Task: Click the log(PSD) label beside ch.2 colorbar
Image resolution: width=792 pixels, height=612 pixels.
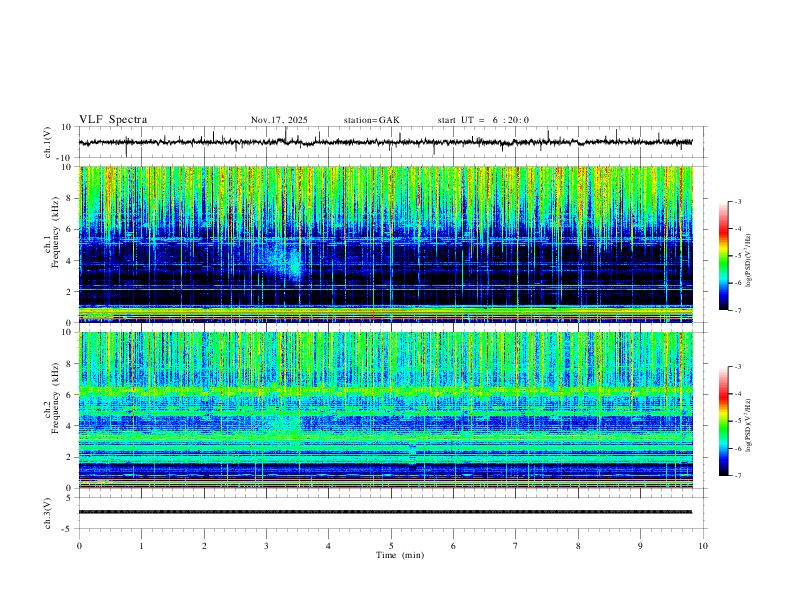Action: [749, 425]
